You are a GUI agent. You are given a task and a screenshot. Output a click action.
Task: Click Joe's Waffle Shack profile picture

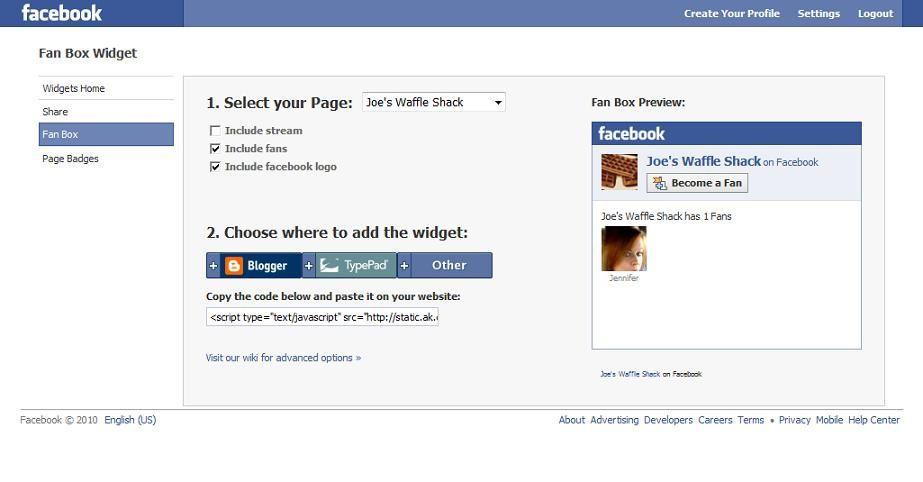pyautogui.click(x=619, y=171)
